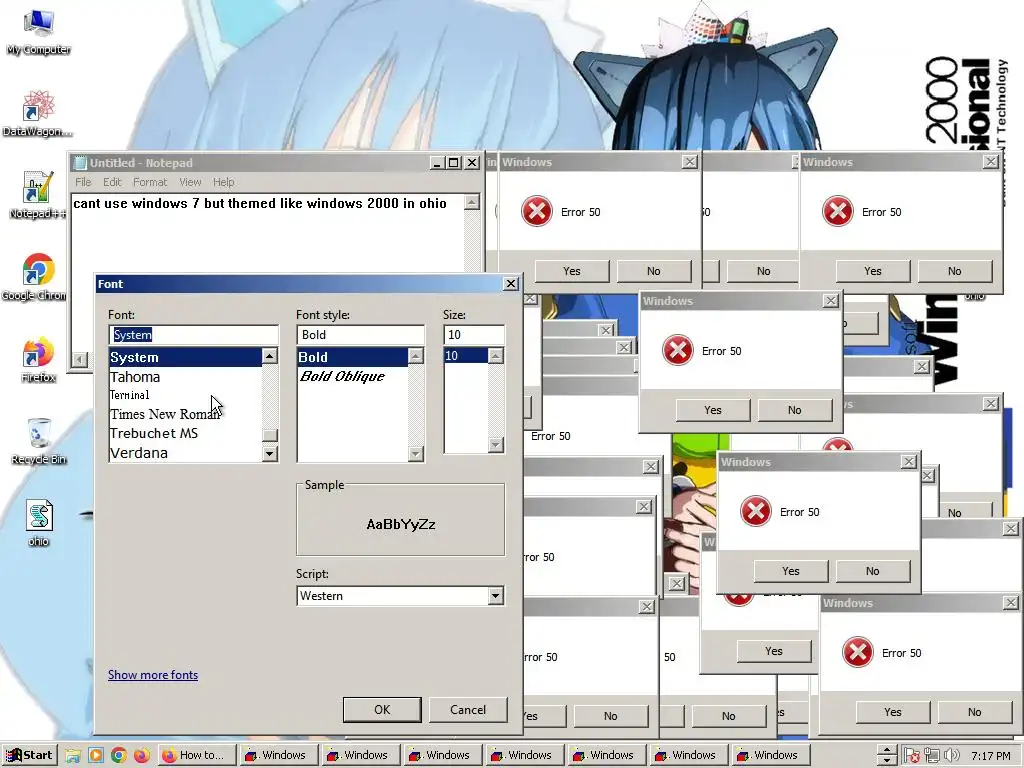This screenshot has height=768, width=1024.
Task: Select Tahoma in the font list
Action: tap(185, 377)
